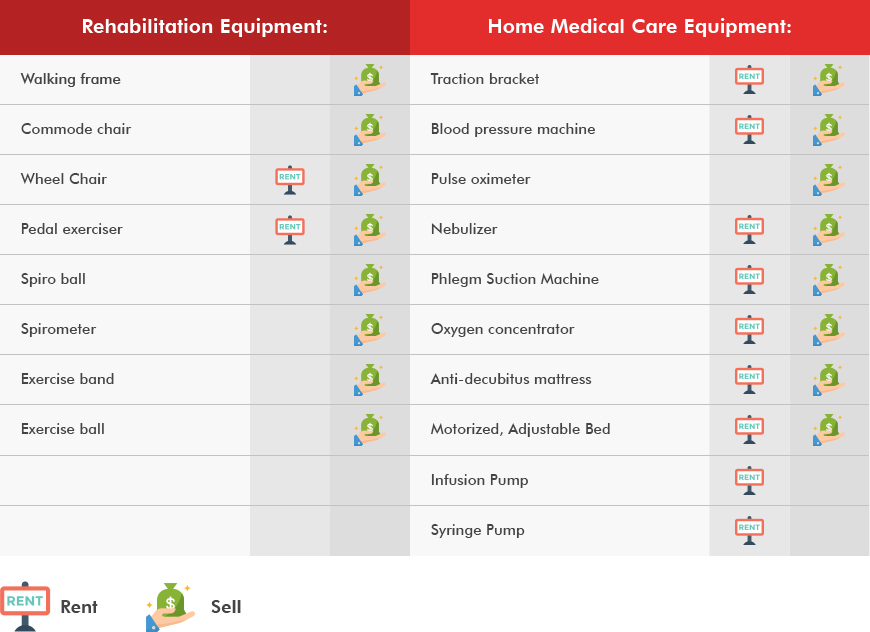Viewport: 870px width, 632px height.
Task: Click the Blood pressure machine label
Action: [x=513, y=129]
